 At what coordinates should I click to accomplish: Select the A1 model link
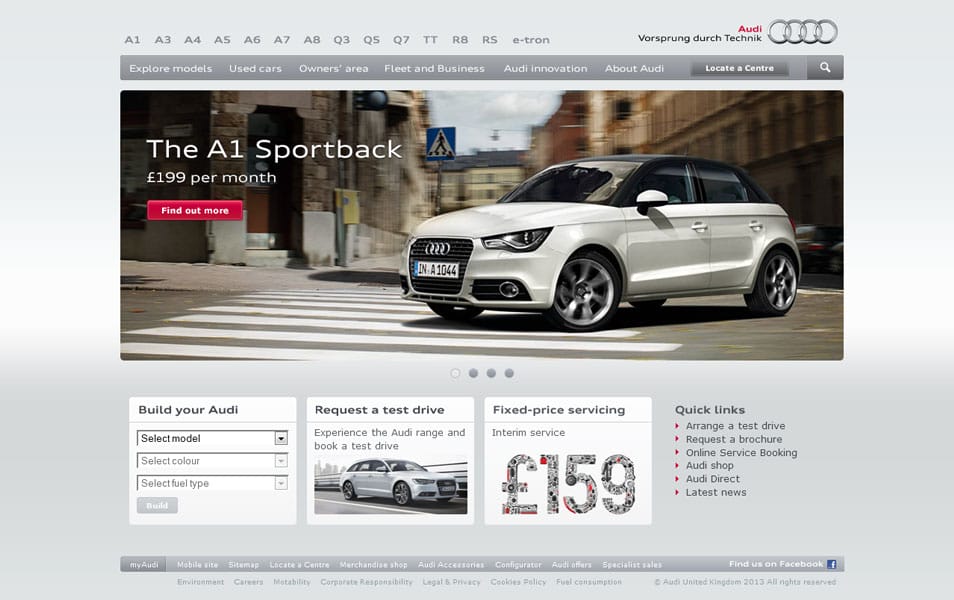[132, 40]
